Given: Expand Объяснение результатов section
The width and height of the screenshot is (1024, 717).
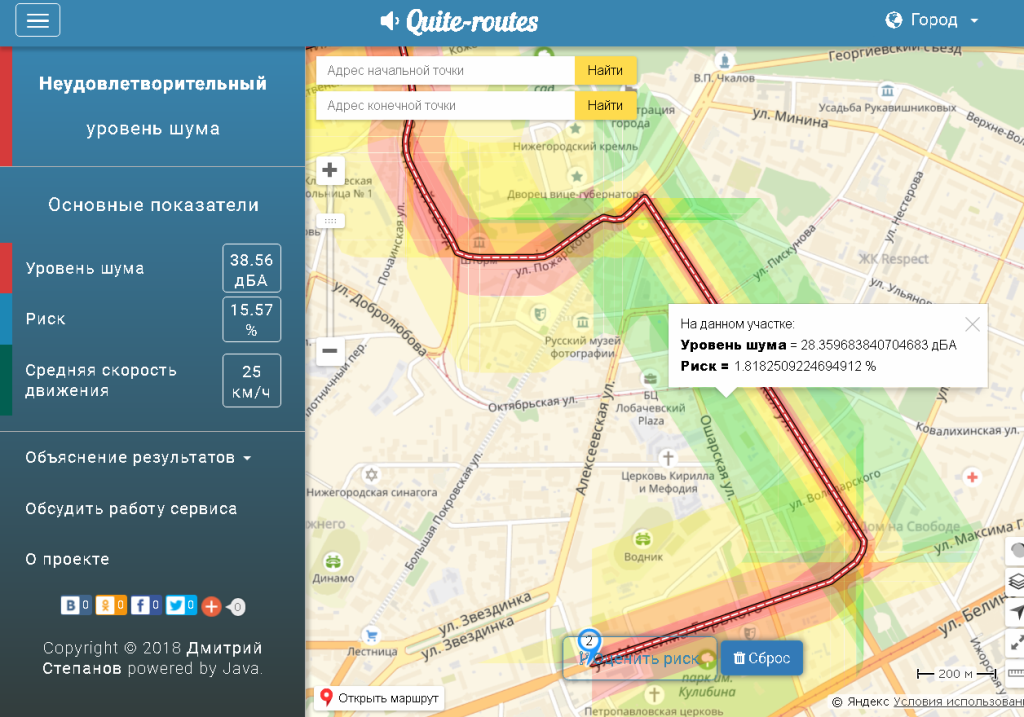Looking at the screenshot, I should point(138,458).
